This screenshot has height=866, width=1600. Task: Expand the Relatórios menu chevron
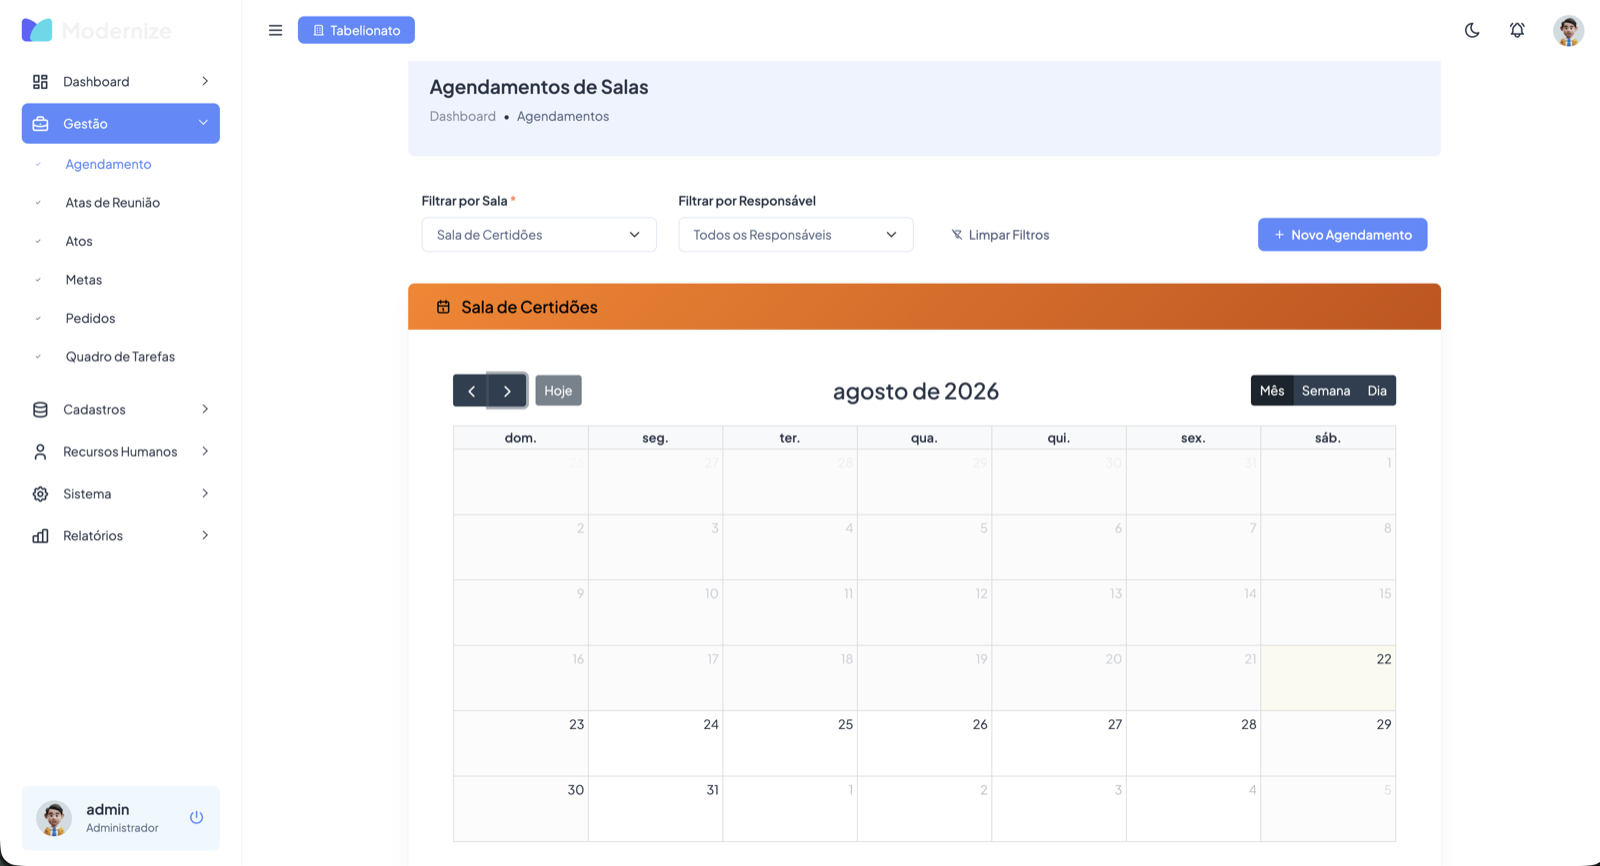click(x=204, y=535)
